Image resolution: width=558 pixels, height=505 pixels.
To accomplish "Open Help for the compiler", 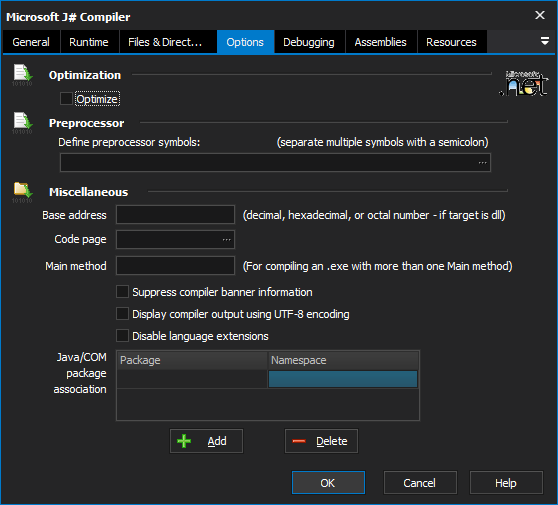I will (x=506, y=483).
